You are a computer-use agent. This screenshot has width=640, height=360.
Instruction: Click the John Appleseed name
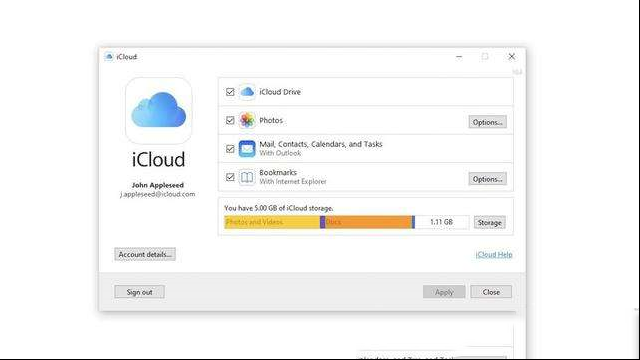point(158,185)
